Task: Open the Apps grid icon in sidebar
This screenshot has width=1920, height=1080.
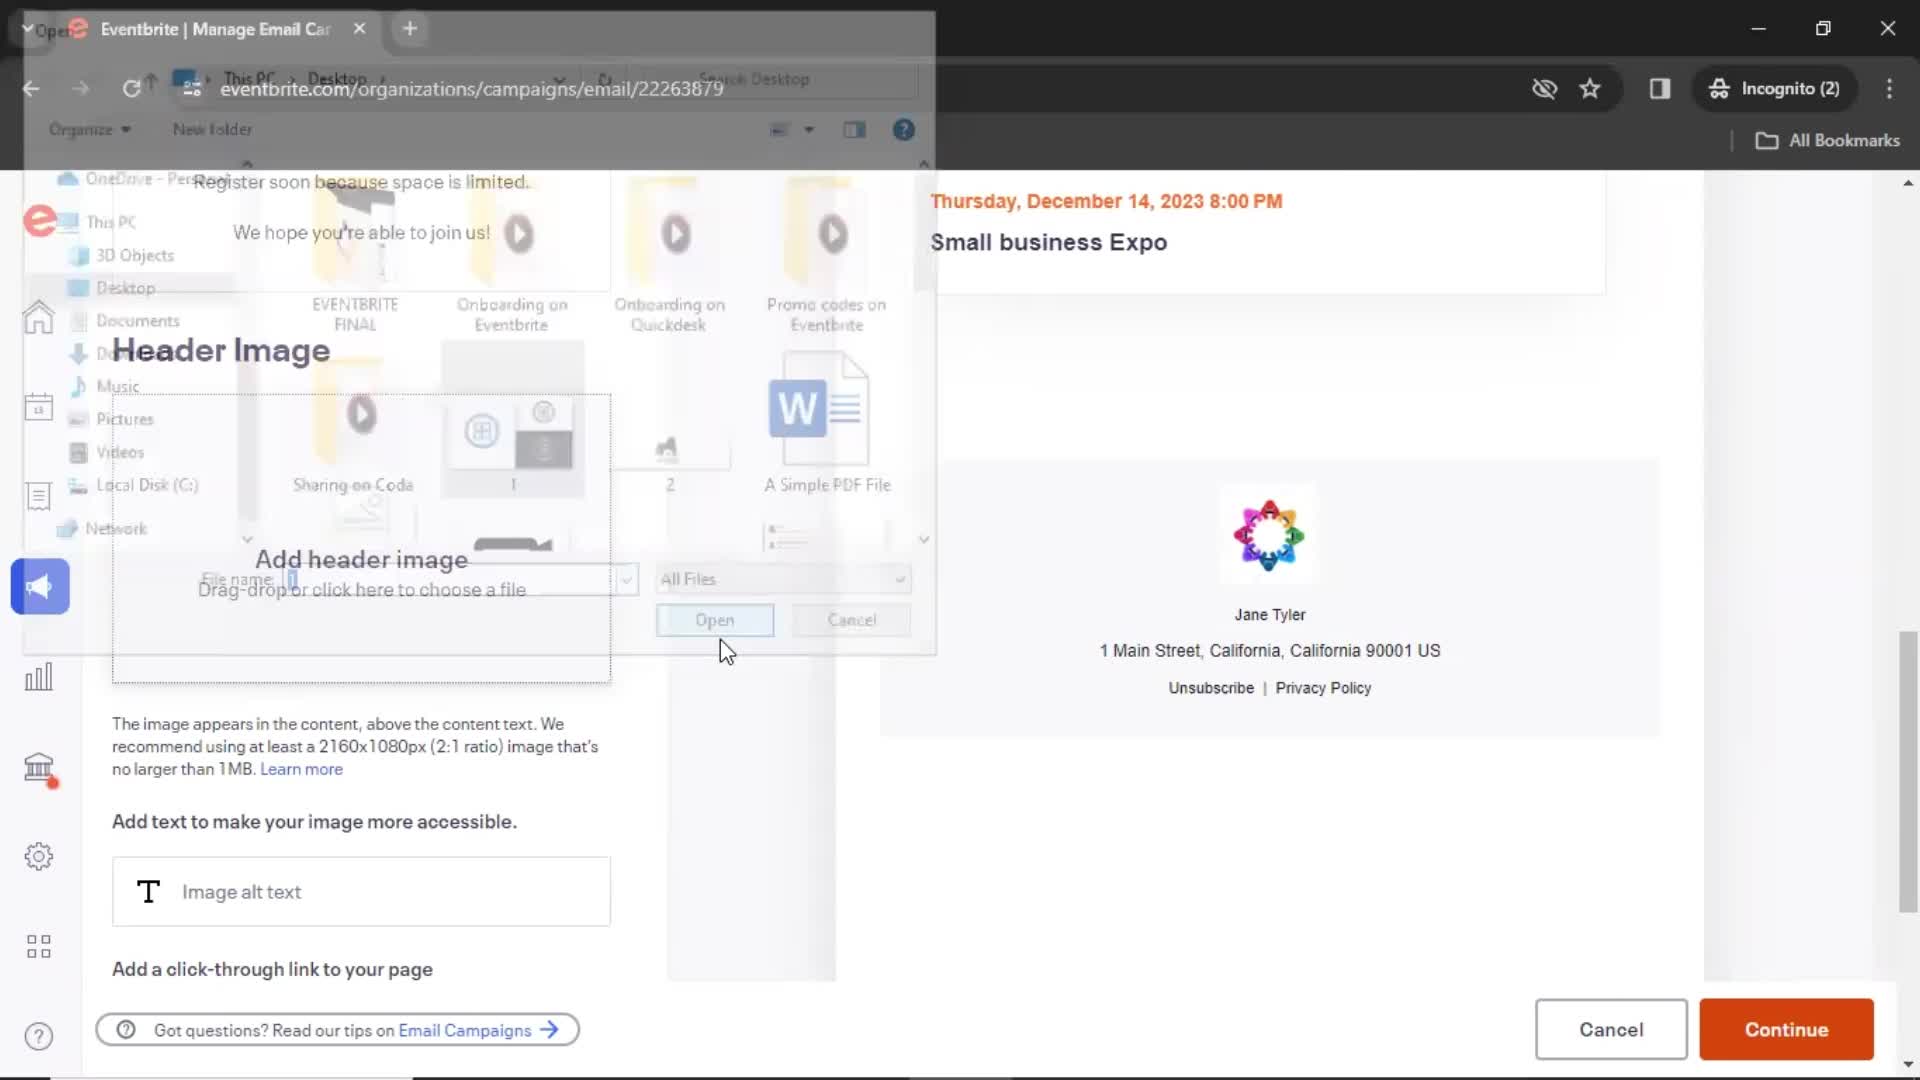Action: pyautogui.click(x=38, y=946)
